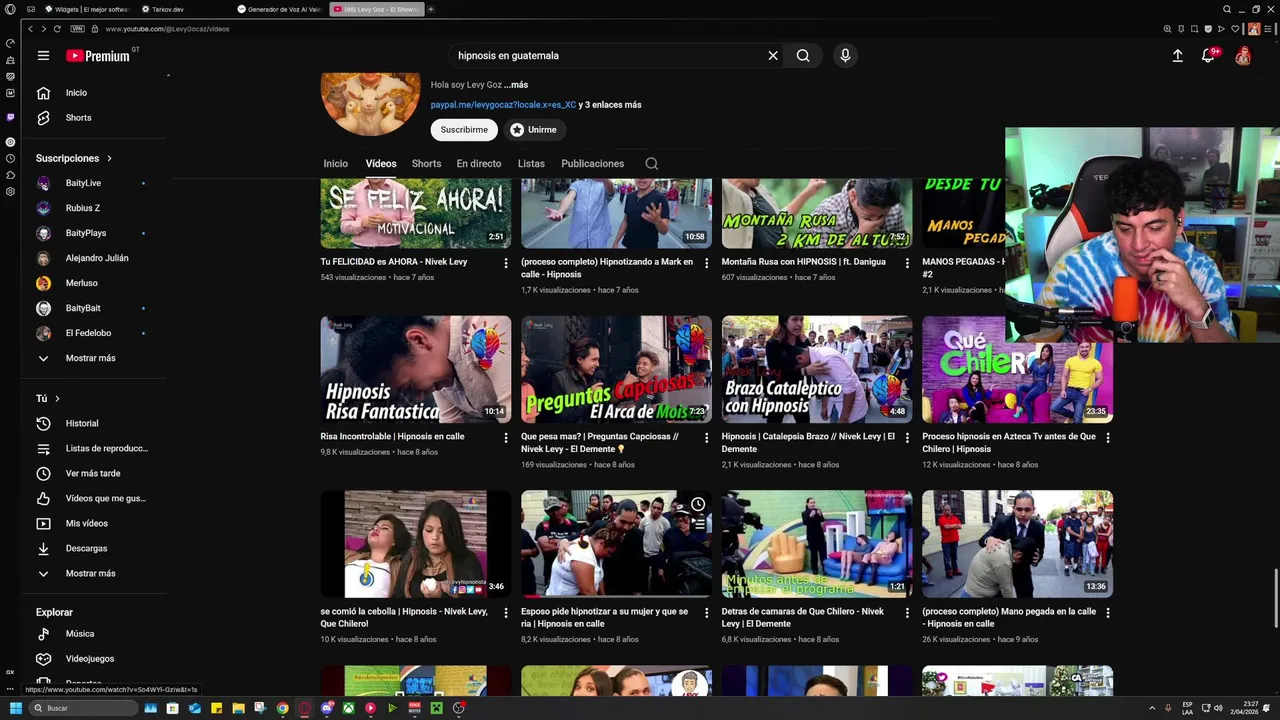The image size is (1280, 720).
Task: Open the paypal.me/levygocaz link
Action: 503,105
